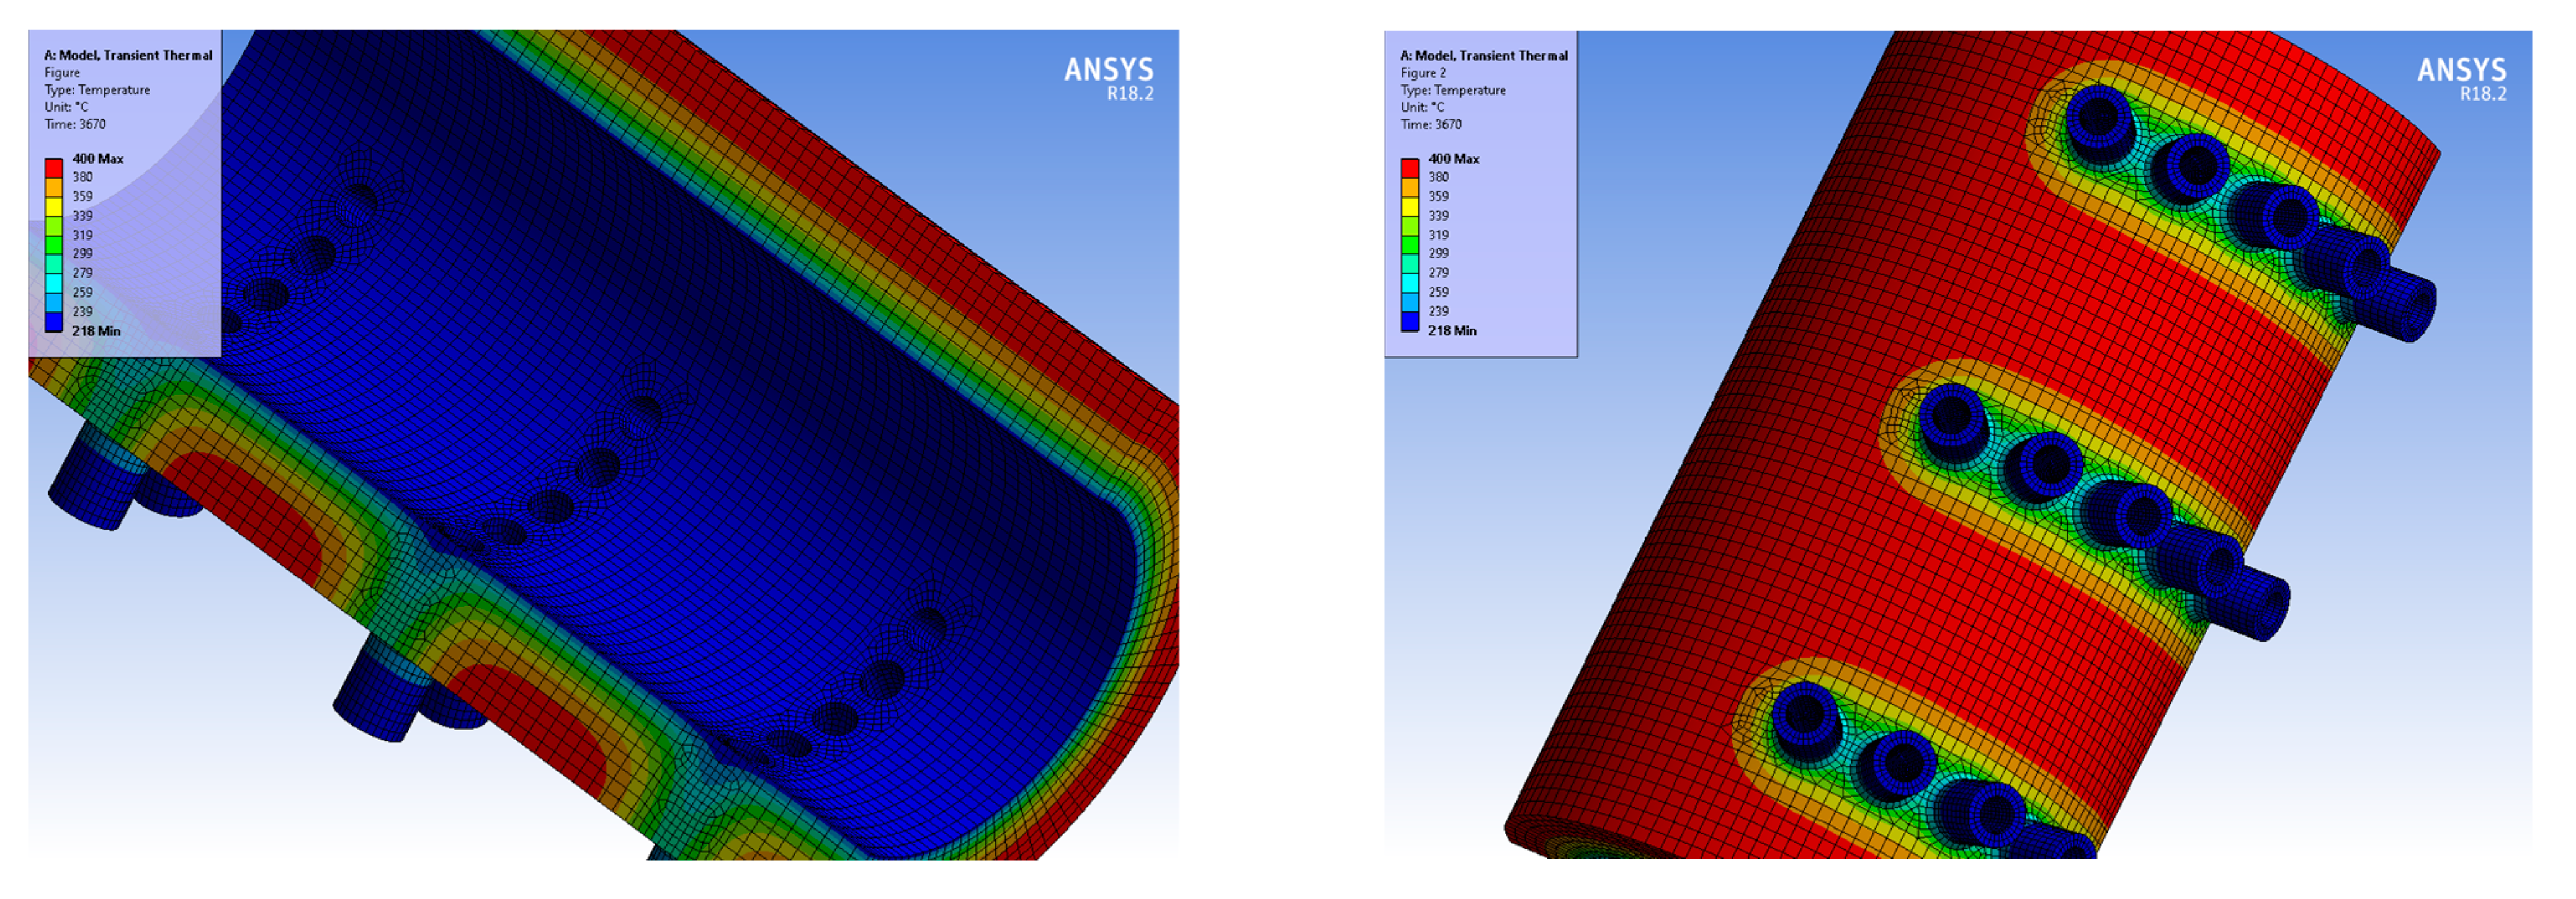Click 'A: Model, Transient Thermal' title in left figure
The image size is (2576, 899).
128,55
